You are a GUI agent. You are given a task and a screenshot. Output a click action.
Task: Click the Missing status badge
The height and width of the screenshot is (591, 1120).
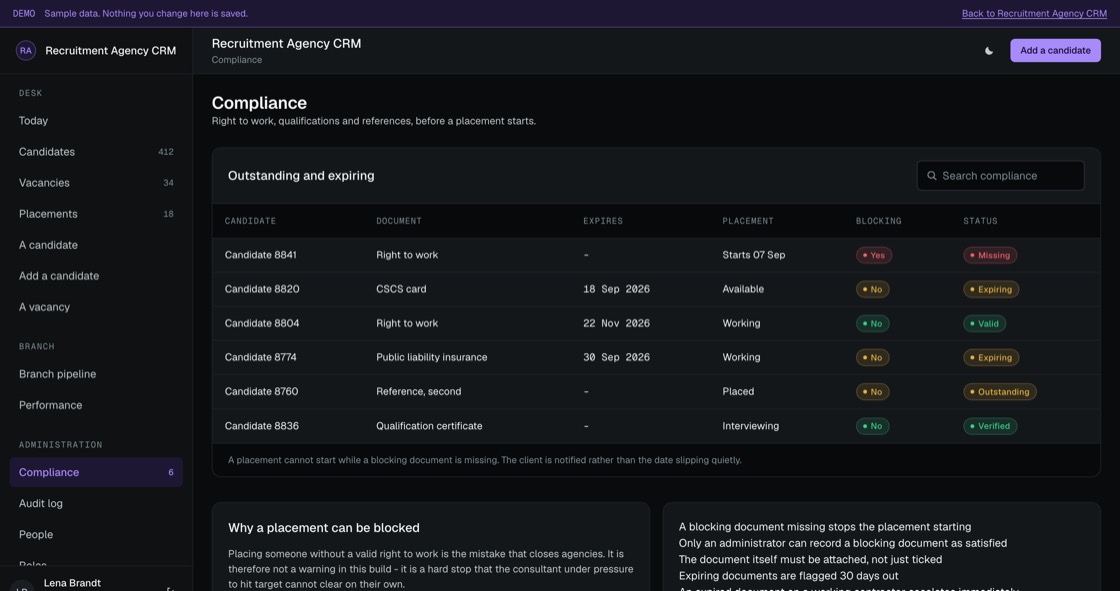point(990,255)
